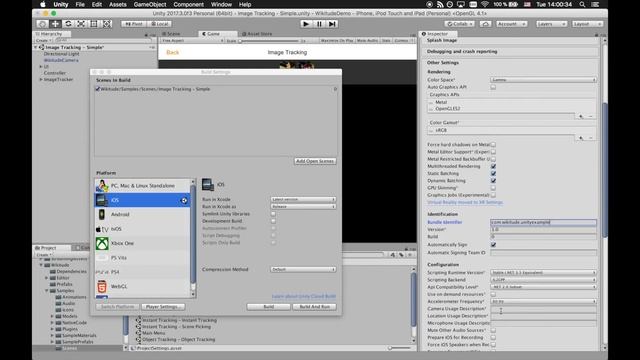Toggle Development Build checkbox
Viewport: 640px width, 360px height.
click(x=273, y=221)
